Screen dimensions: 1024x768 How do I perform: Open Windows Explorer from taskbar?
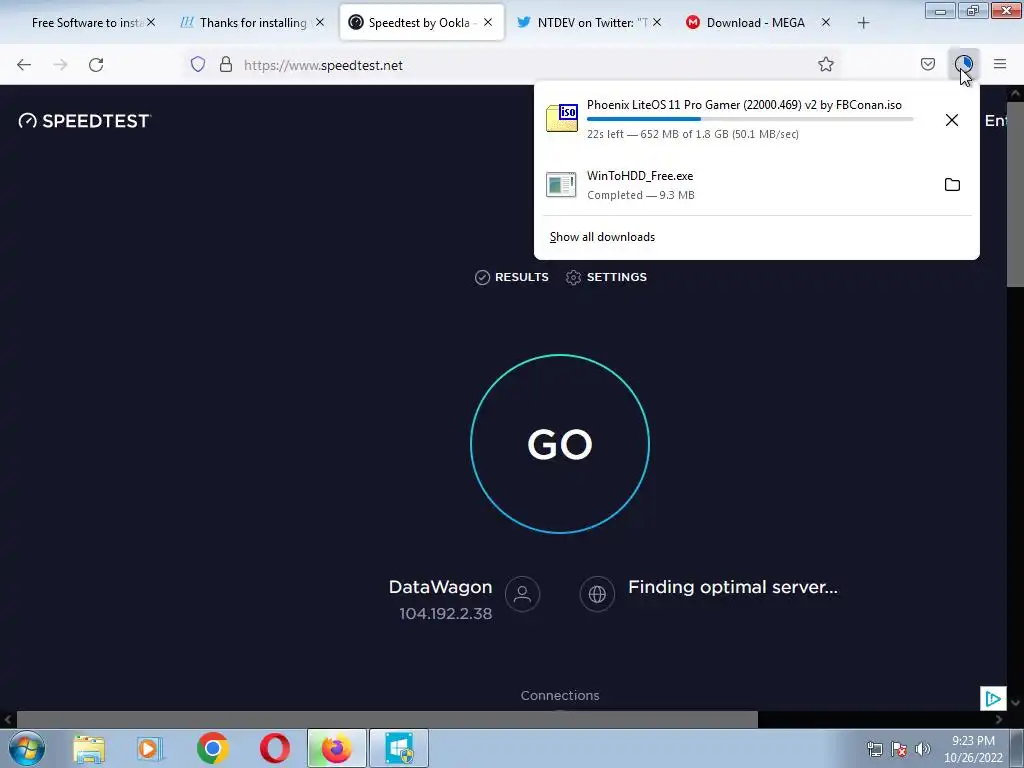(89, 749)
